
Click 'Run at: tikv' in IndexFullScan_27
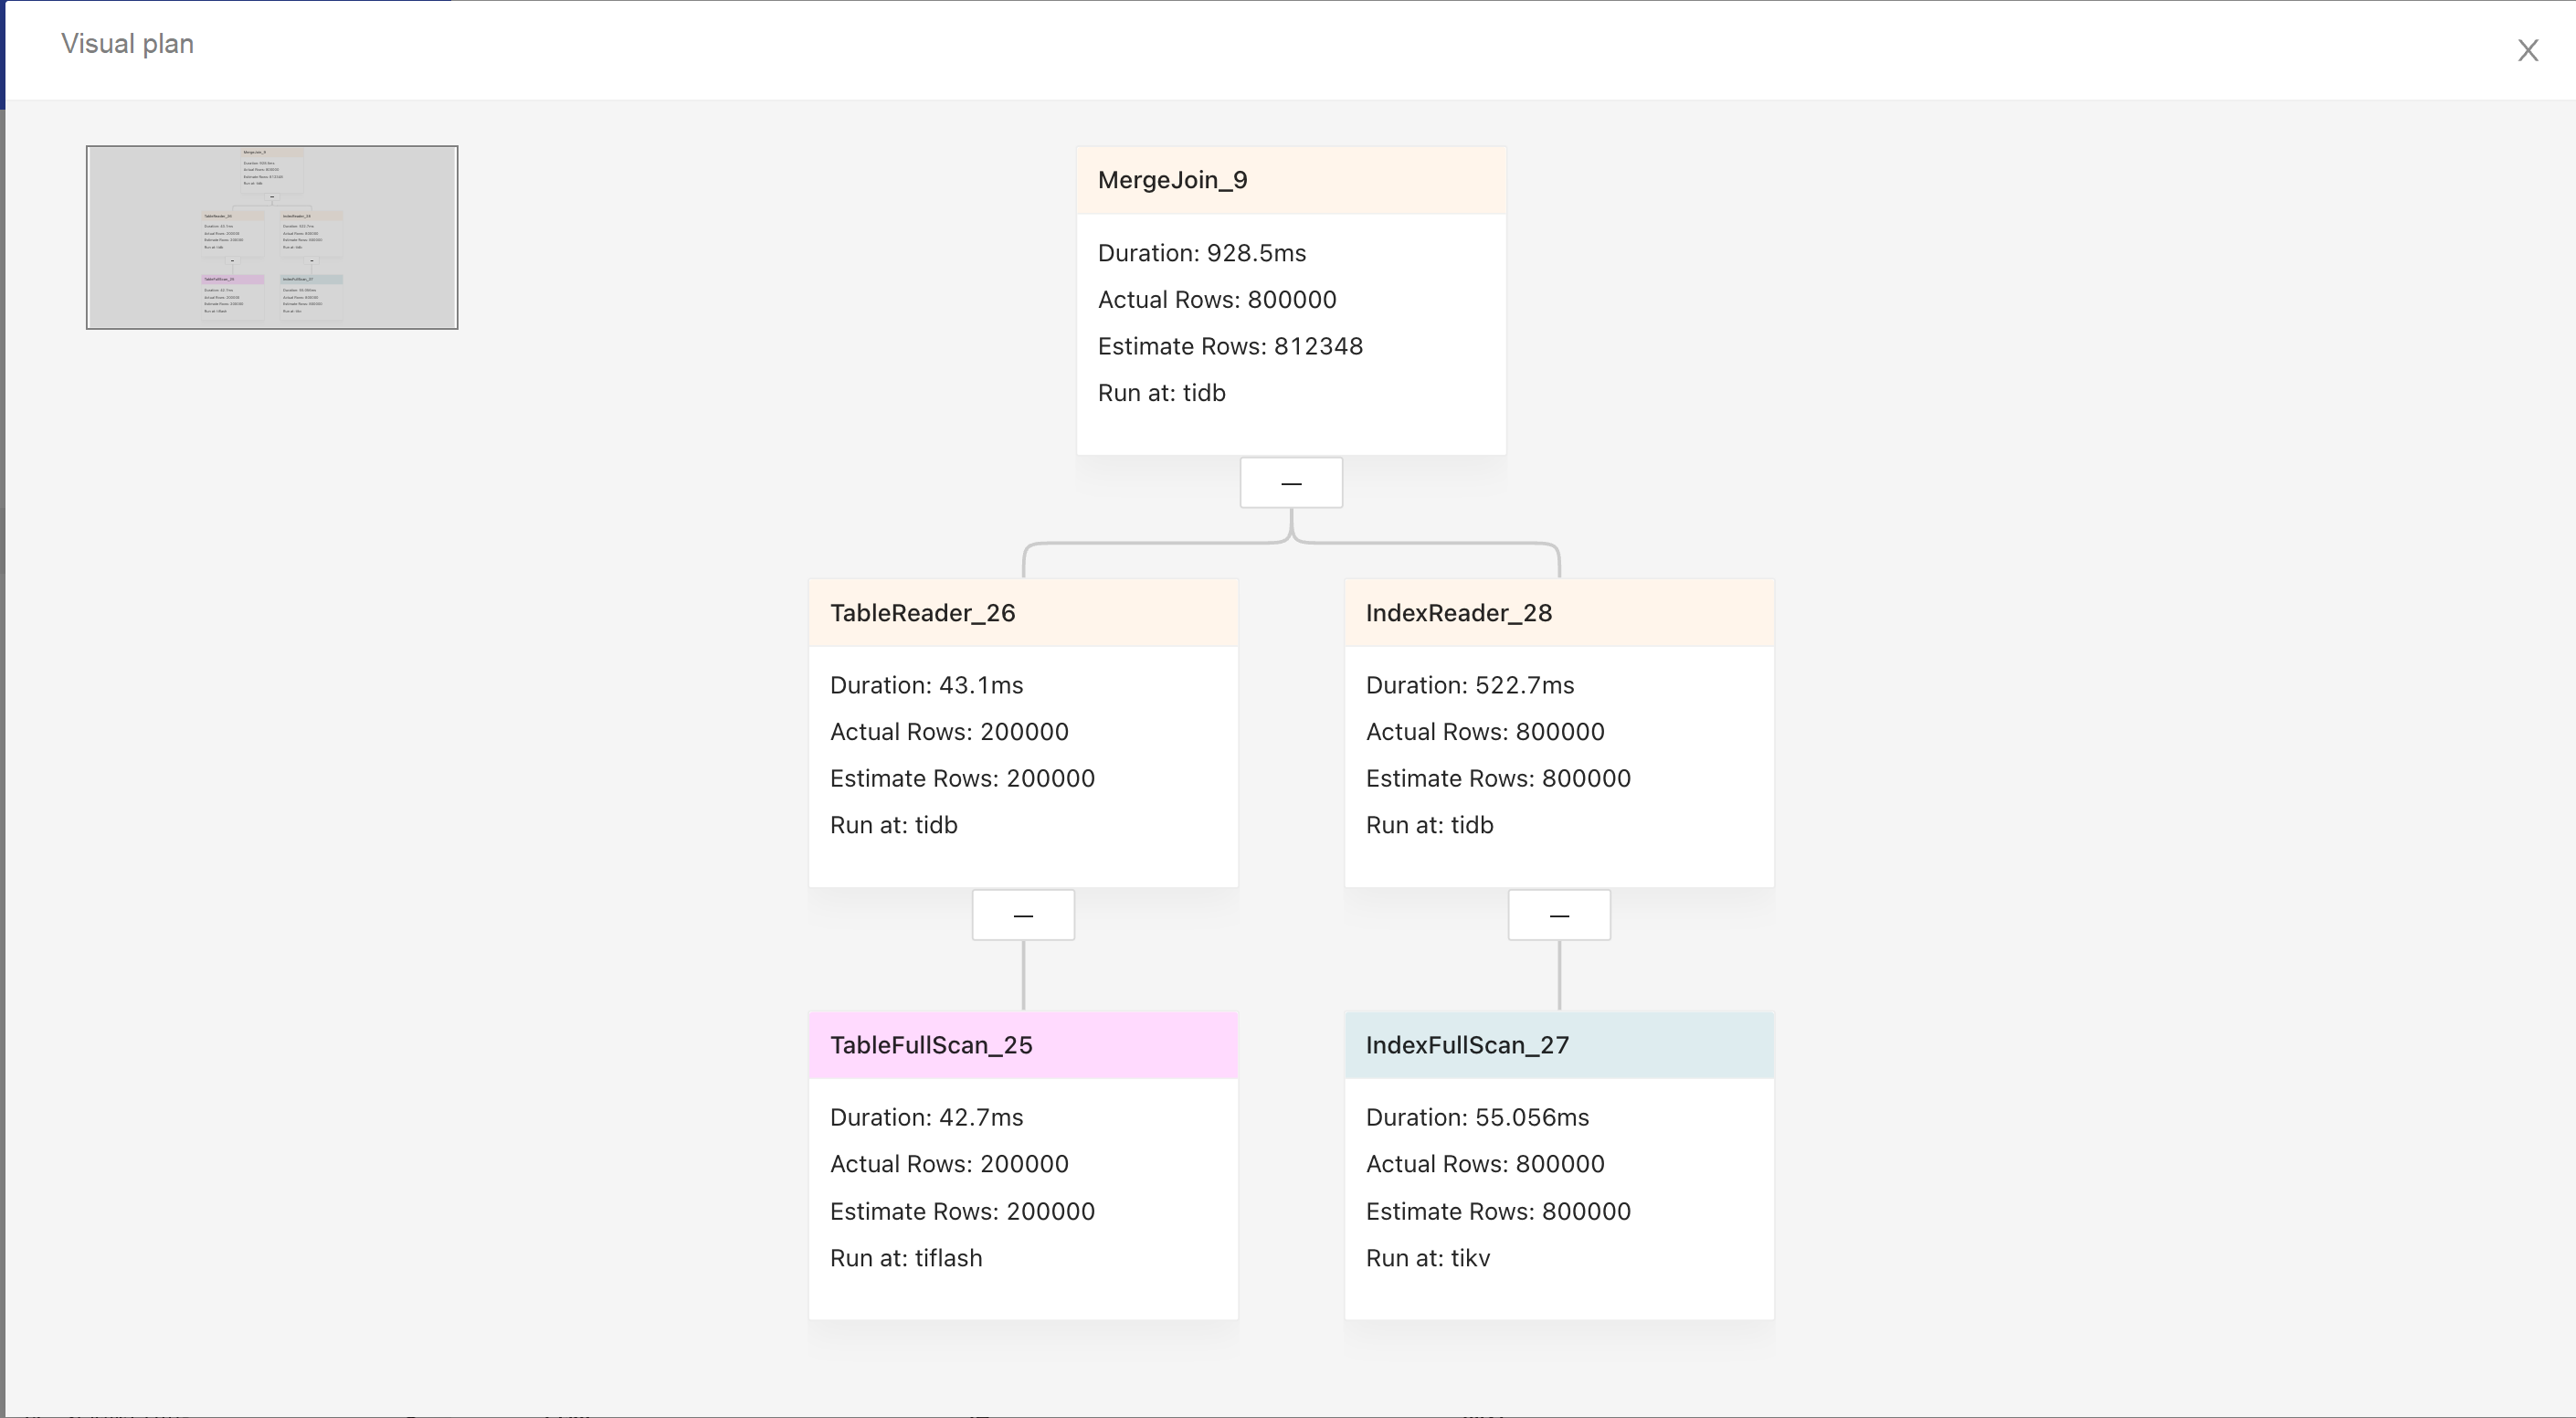(x=1427, y=1258)
